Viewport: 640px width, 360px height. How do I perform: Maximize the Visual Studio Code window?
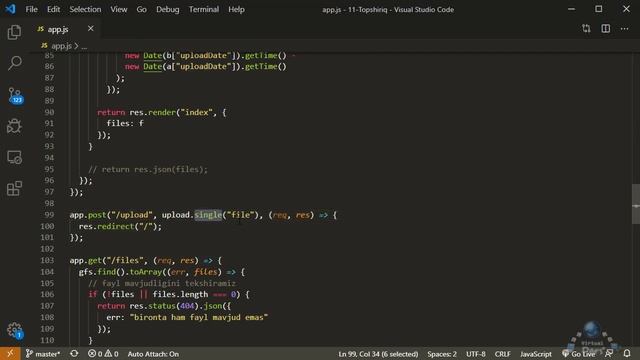coord(599,9)
